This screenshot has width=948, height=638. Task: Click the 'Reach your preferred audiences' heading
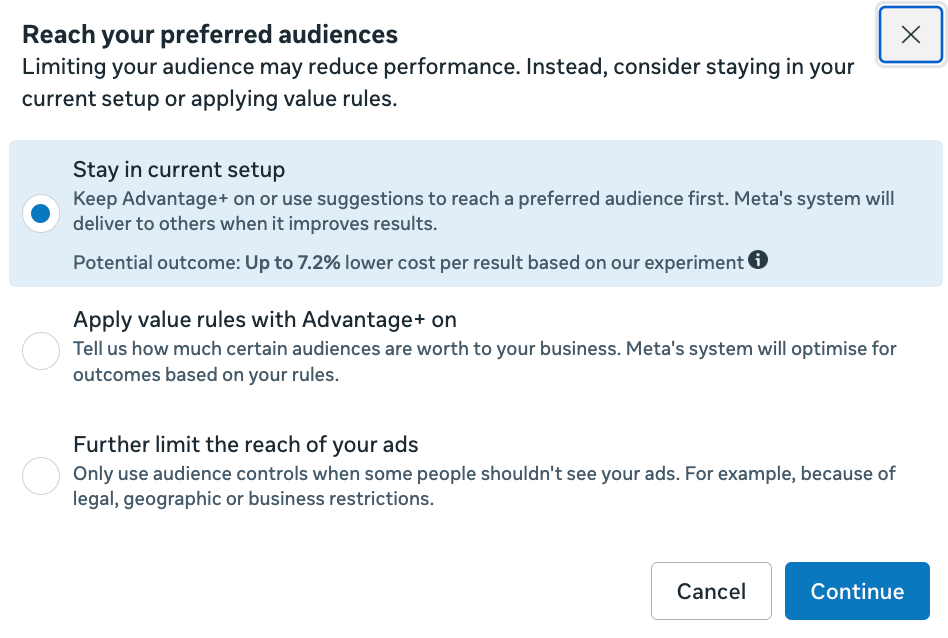click(x=210, y=35)
